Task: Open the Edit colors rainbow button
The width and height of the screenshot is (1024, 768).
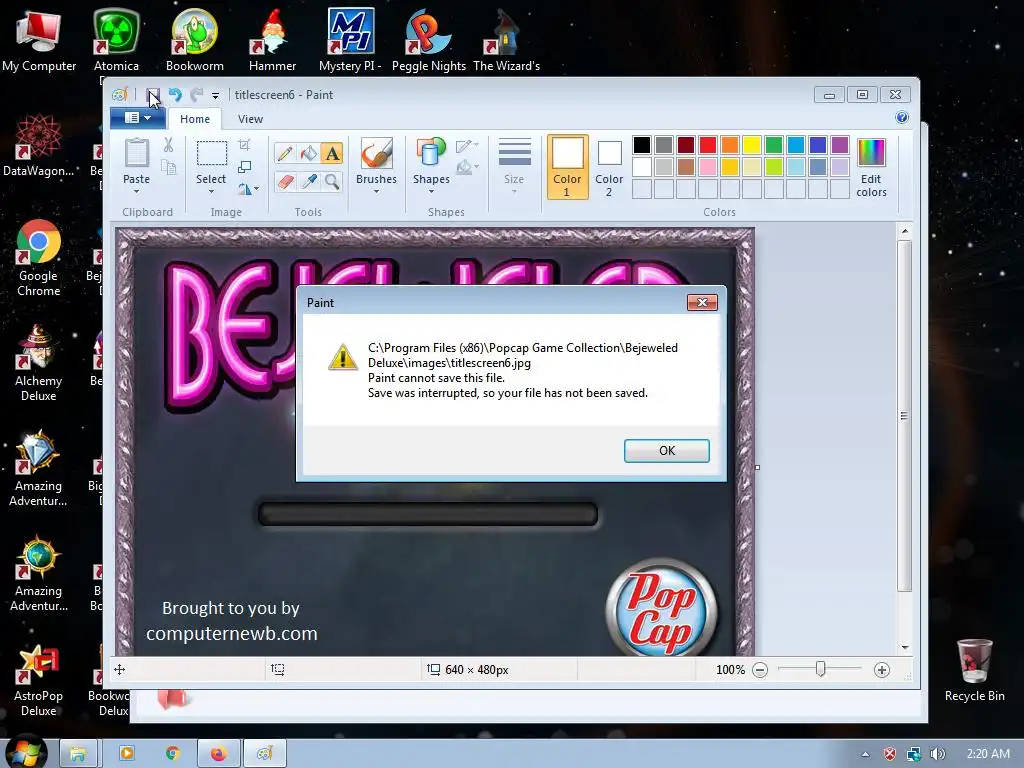Action: pos(871,167)
